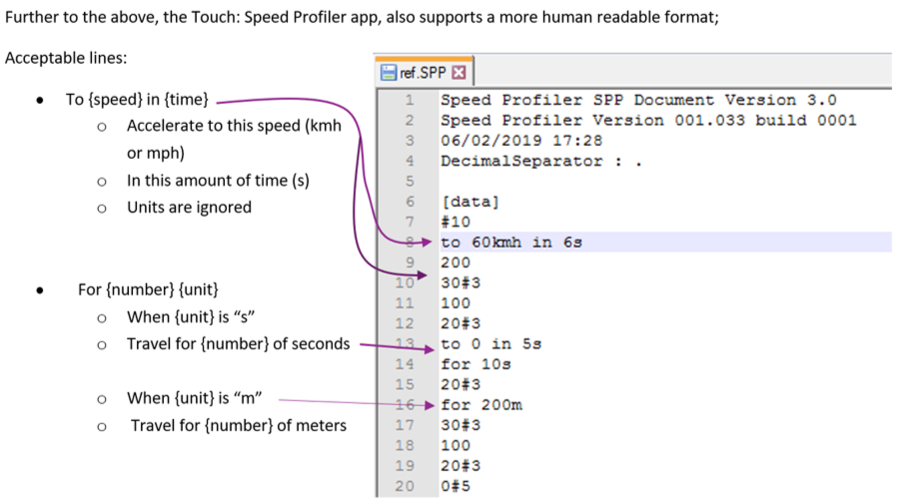The image size is (900, 504).
Task: Click the date line '06/02/2019 17:28'
Action: click(521, 141)
